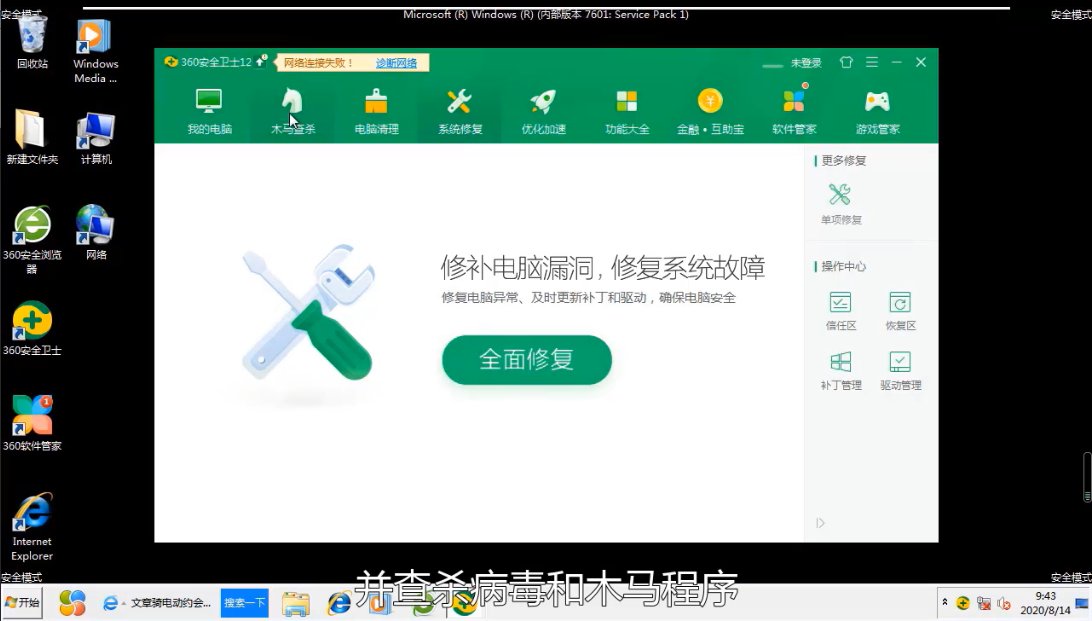
Task: Click the 诊断网络 link
Action: pyautogui.click(x=396, y=63)
